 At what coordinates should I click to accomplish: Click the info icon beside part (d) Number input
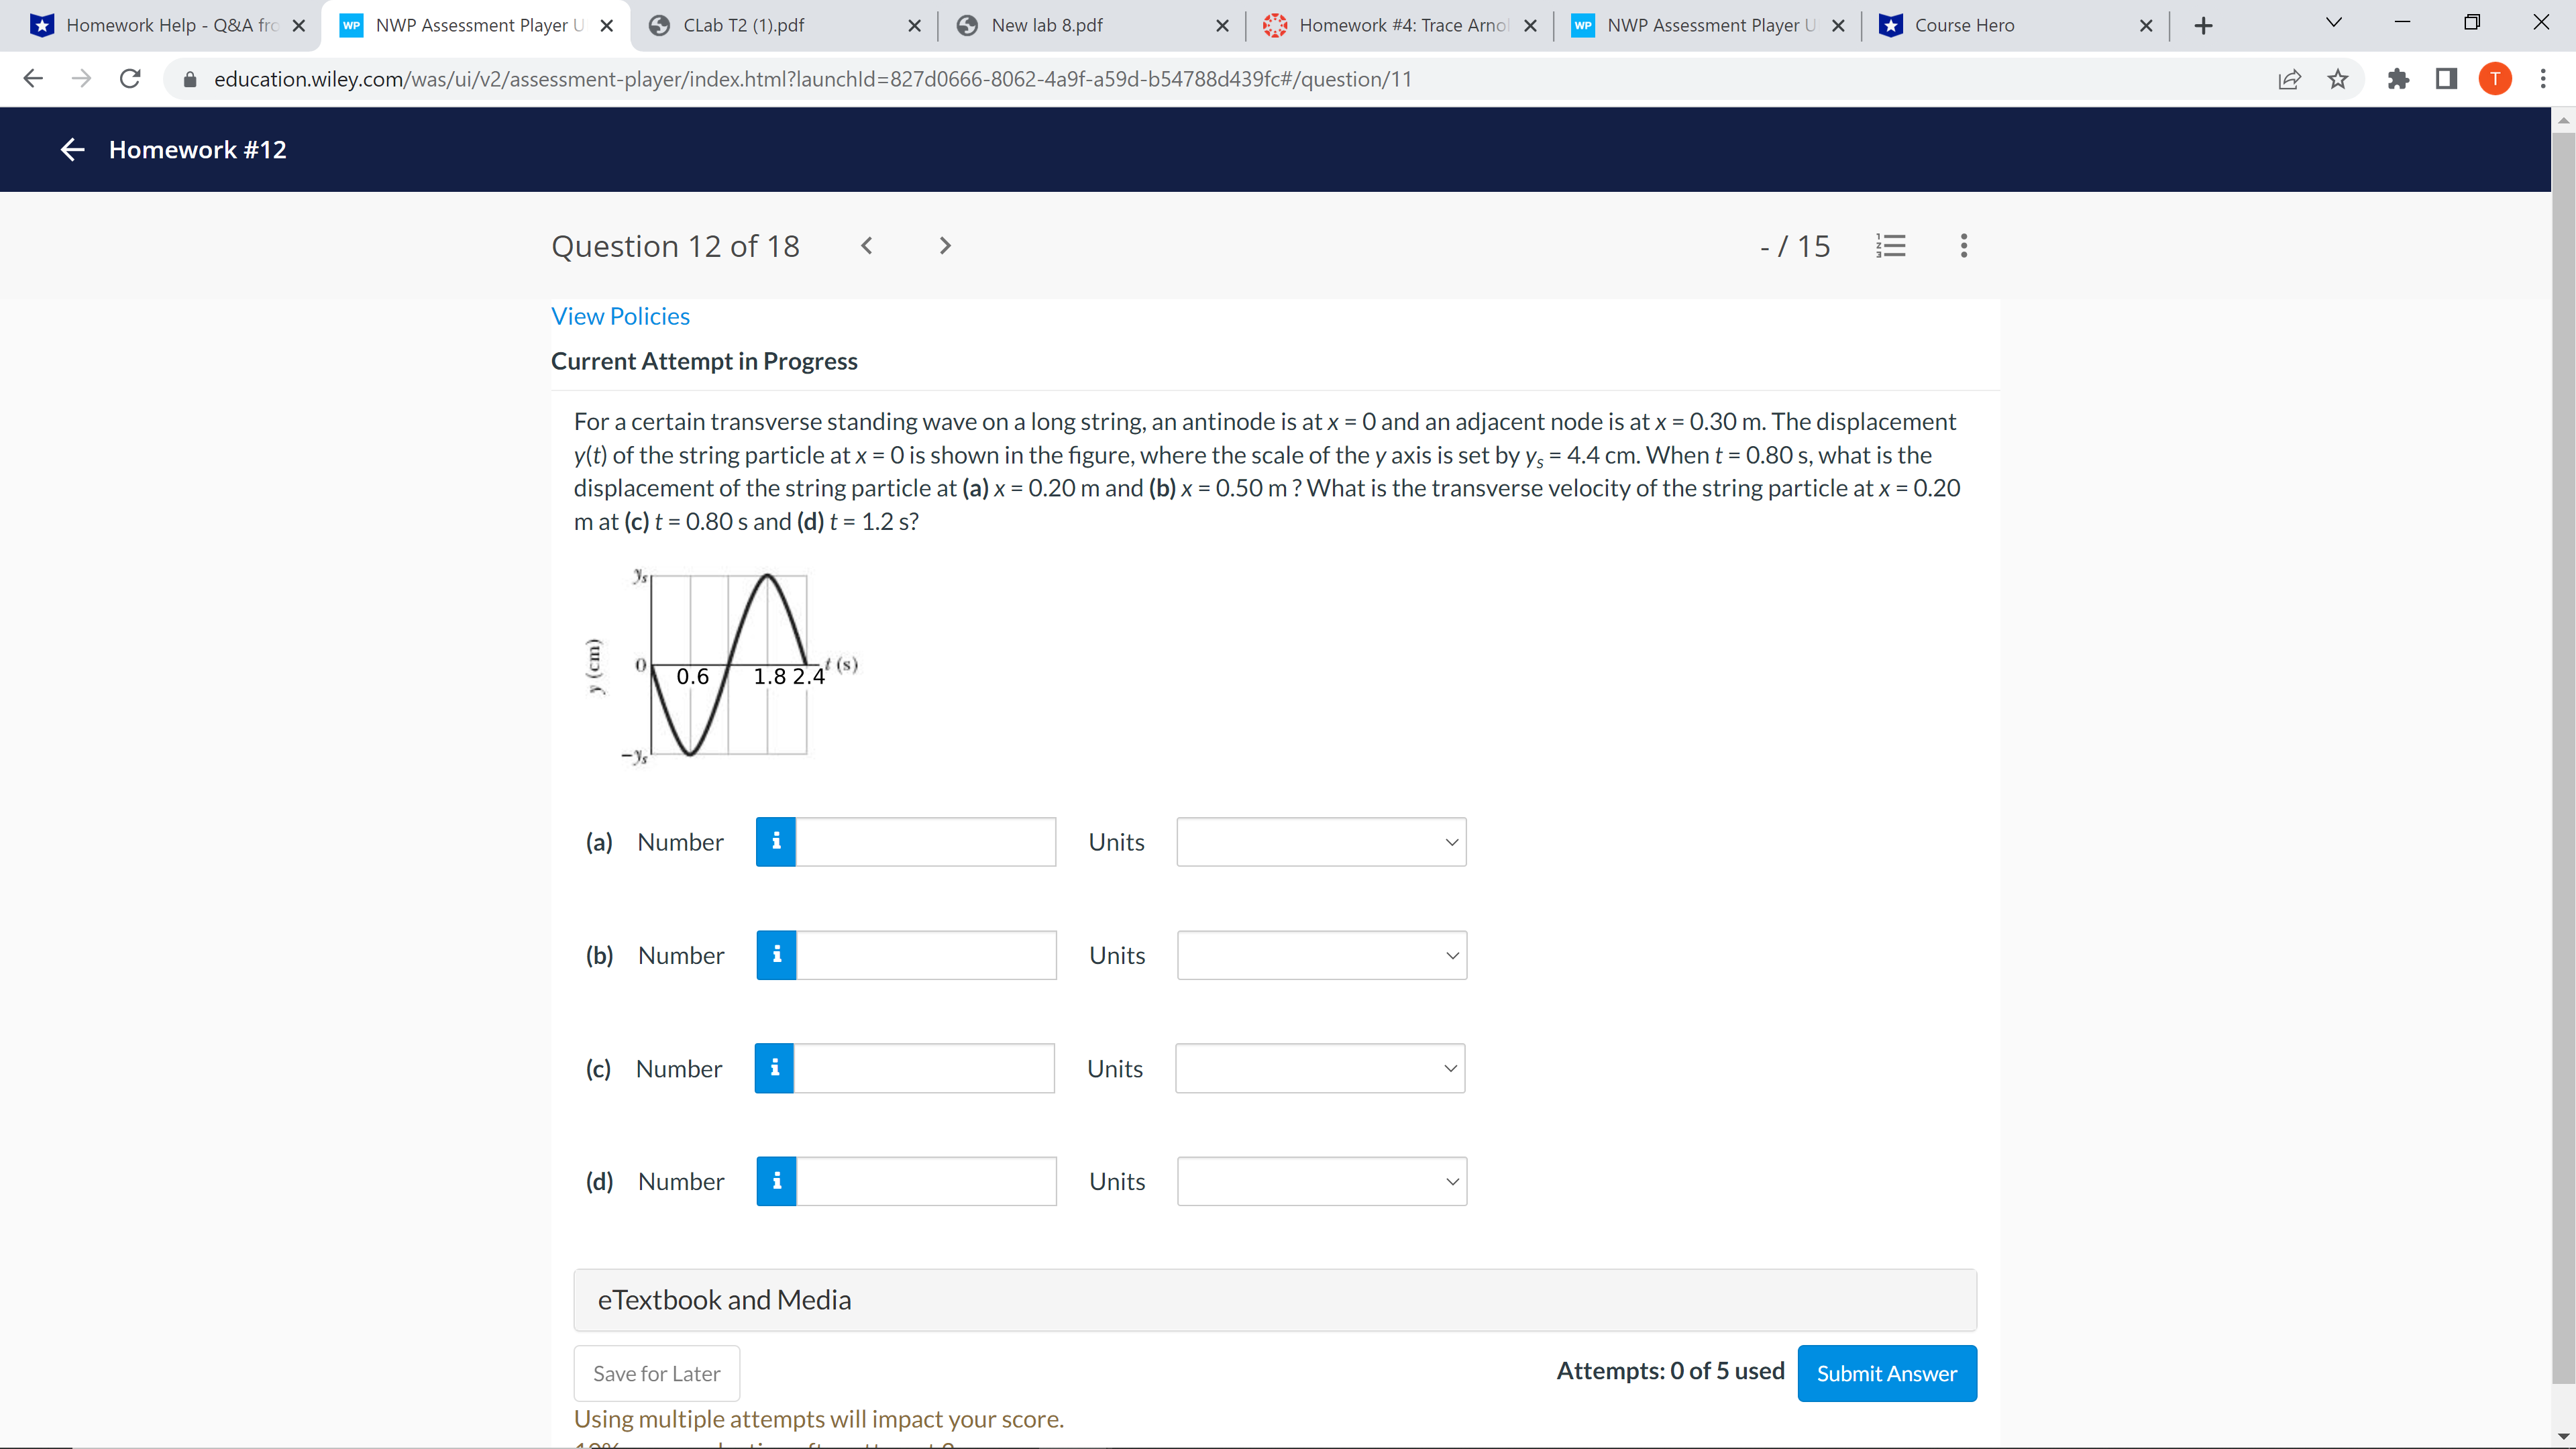coord(775,1181)
